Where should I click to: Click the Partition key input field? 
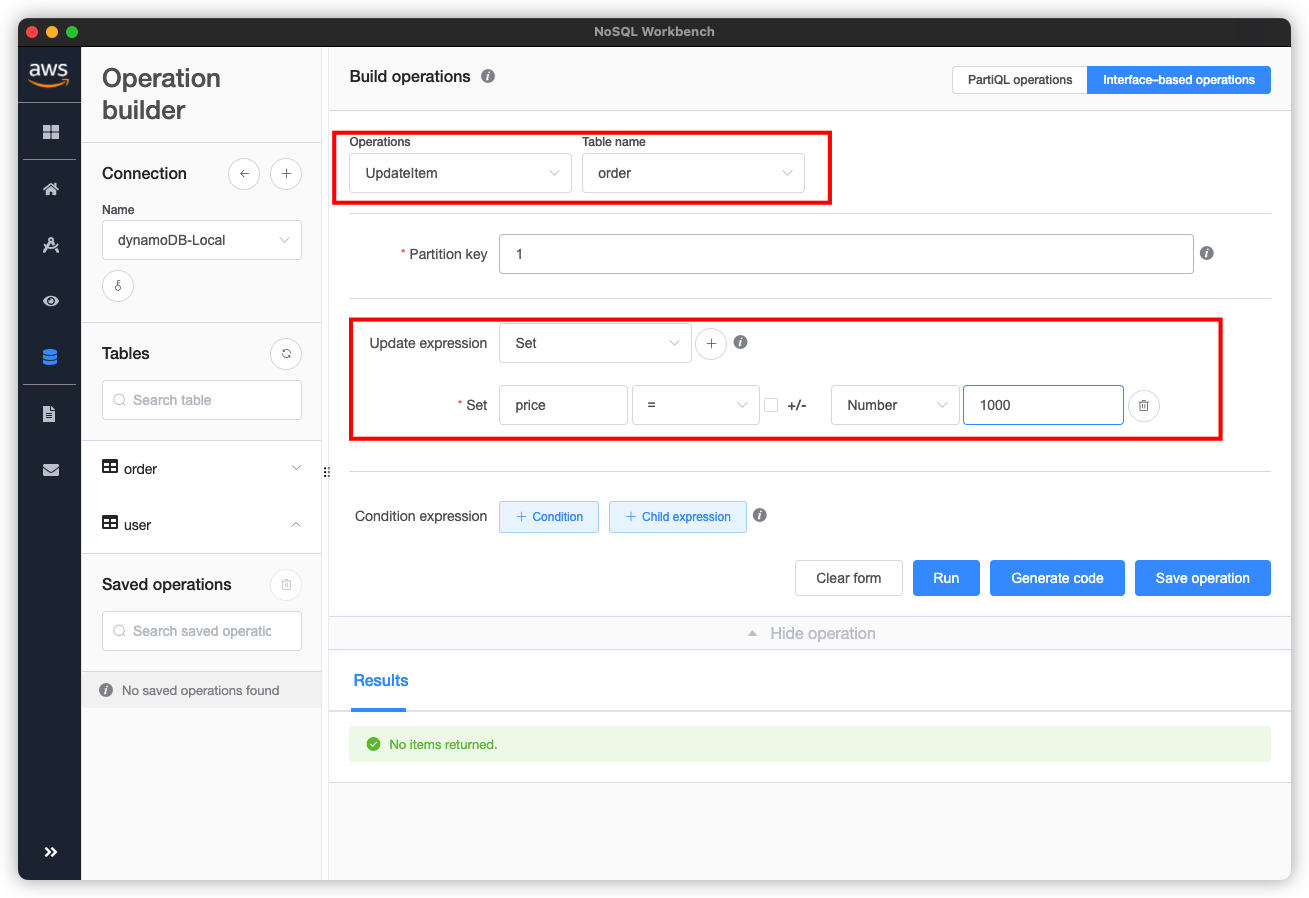(846, 254)
